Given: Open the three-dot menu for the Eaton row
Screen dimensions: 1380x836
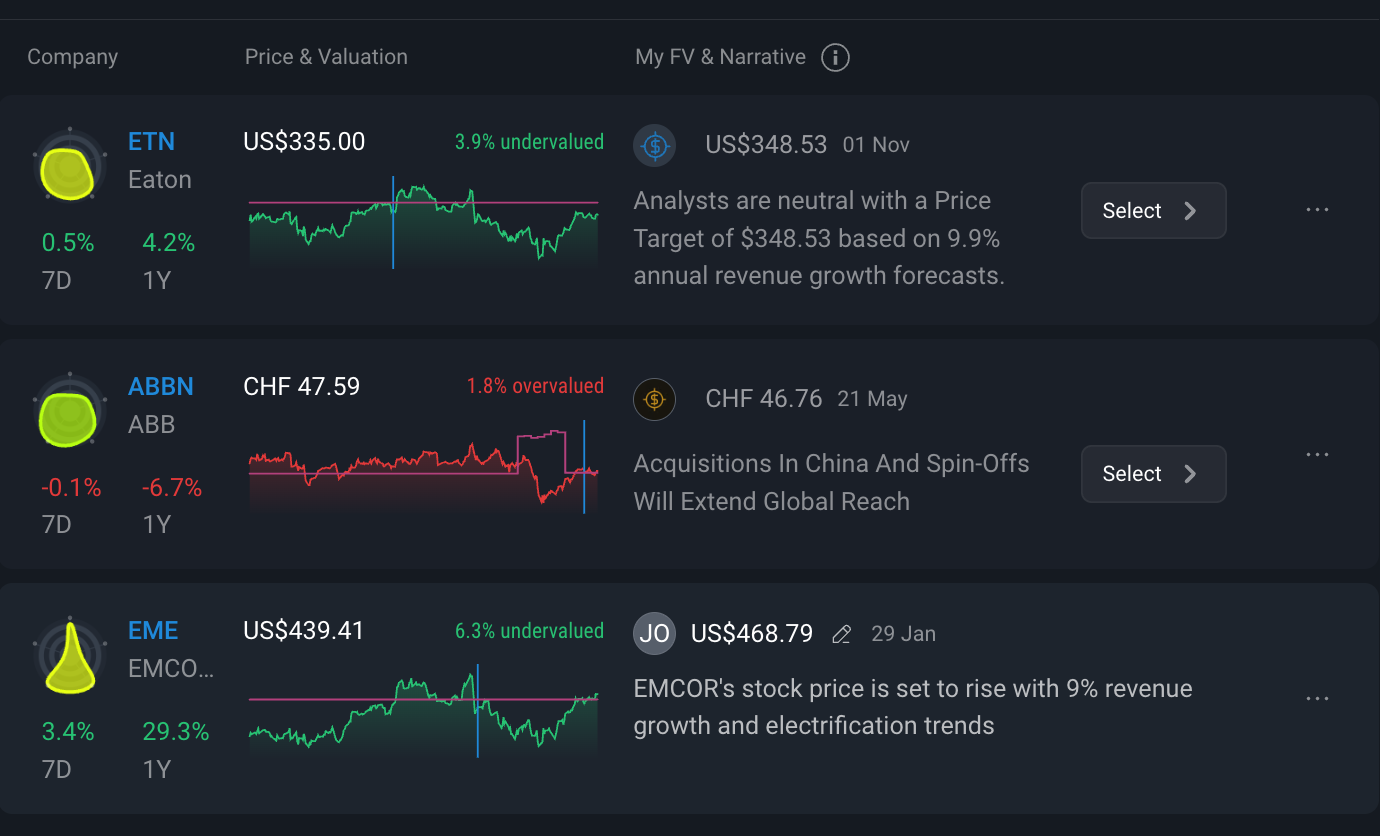Looking at the screenshot, I should pos(1317,210).
